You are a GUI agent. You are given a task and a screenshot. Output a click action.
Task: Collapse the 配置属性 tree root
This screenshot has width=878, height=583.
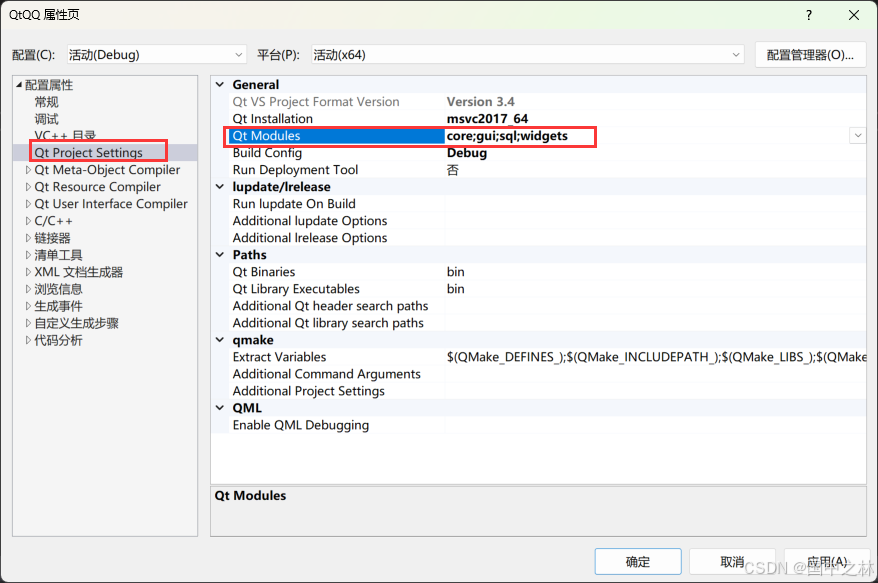tap(19, 85)
